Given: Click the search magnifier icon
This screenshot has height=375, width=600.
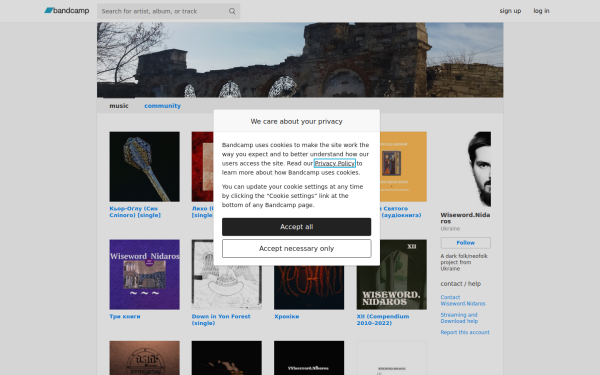Looking at the screenshot, I should click(x=232, y=11).
